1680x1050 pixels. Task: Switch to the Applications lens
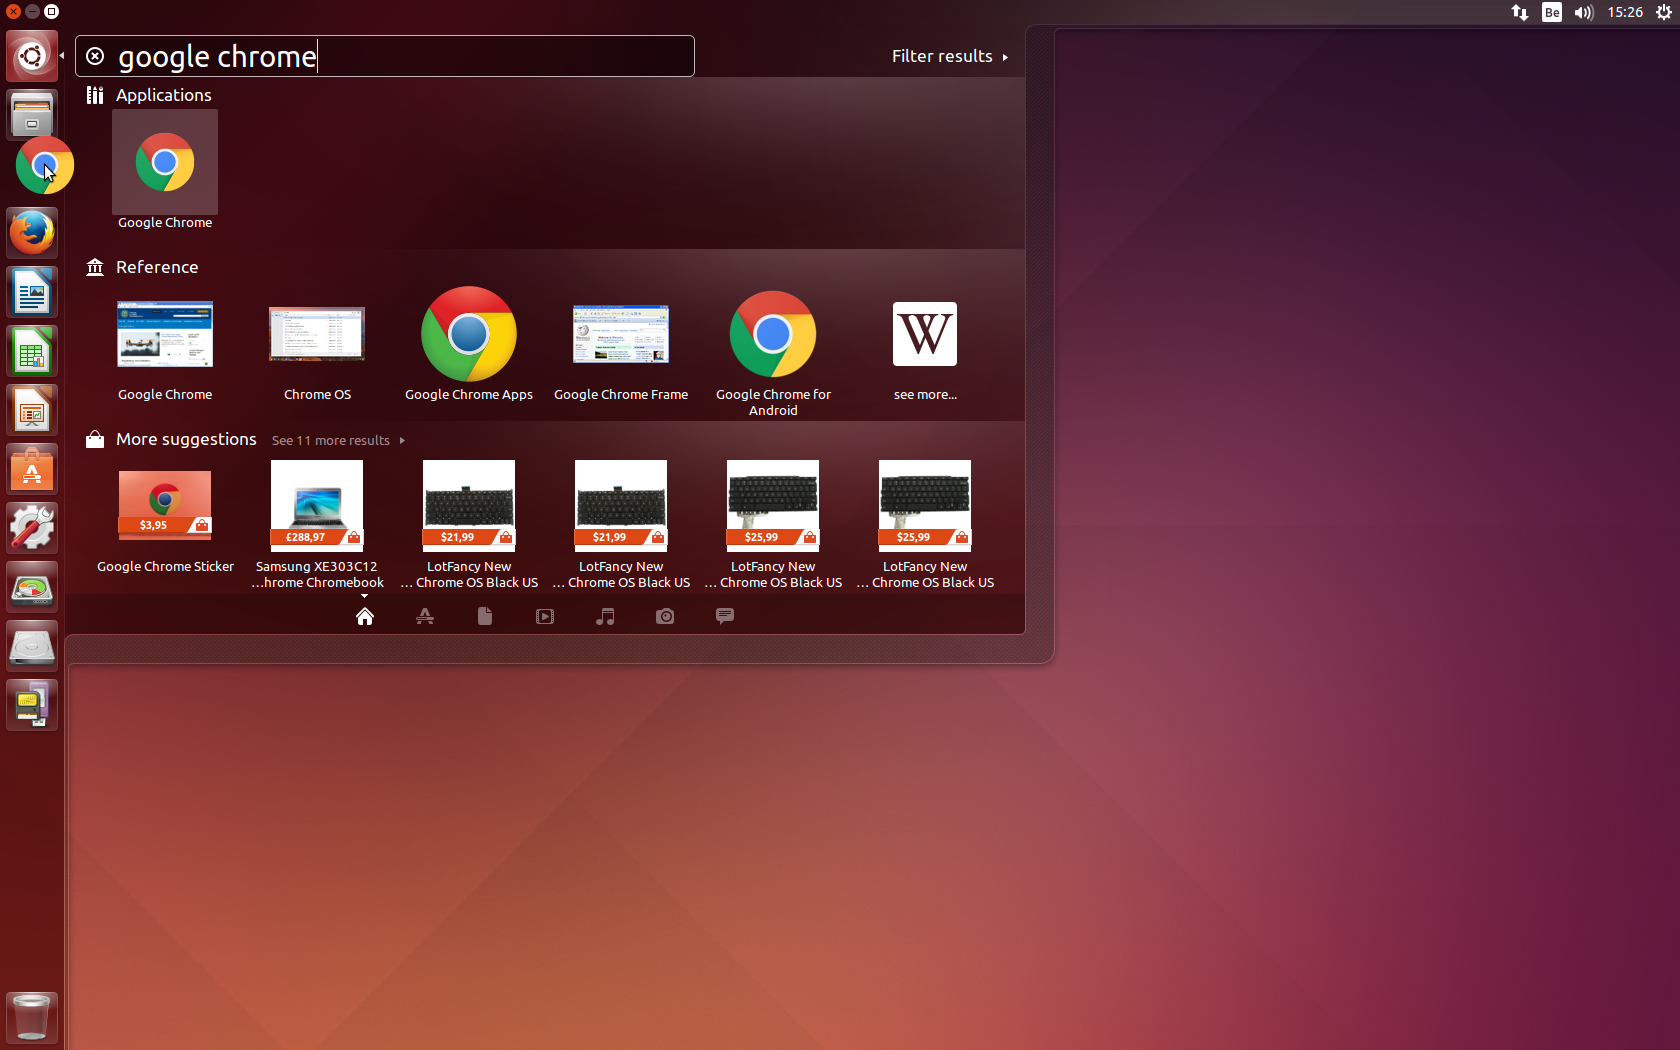pos(425,616)
